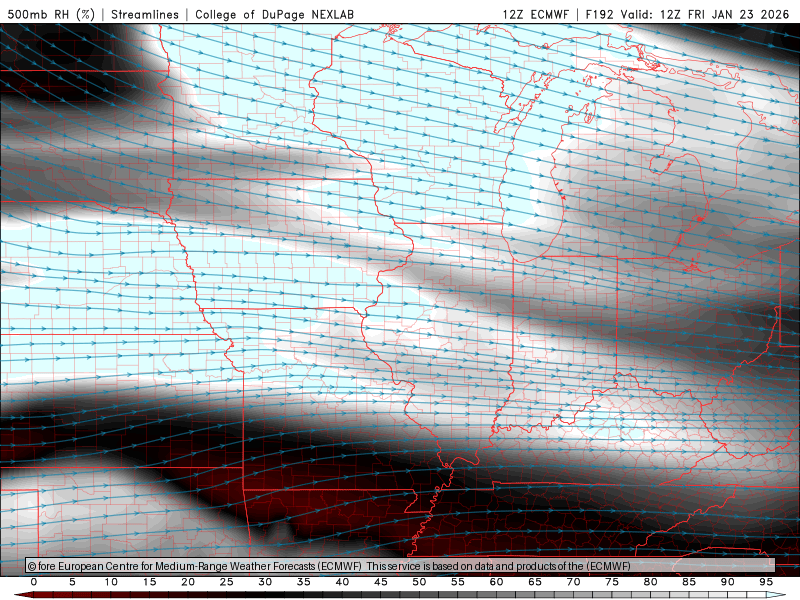Click the "65" color scale label

pos(535,582)
